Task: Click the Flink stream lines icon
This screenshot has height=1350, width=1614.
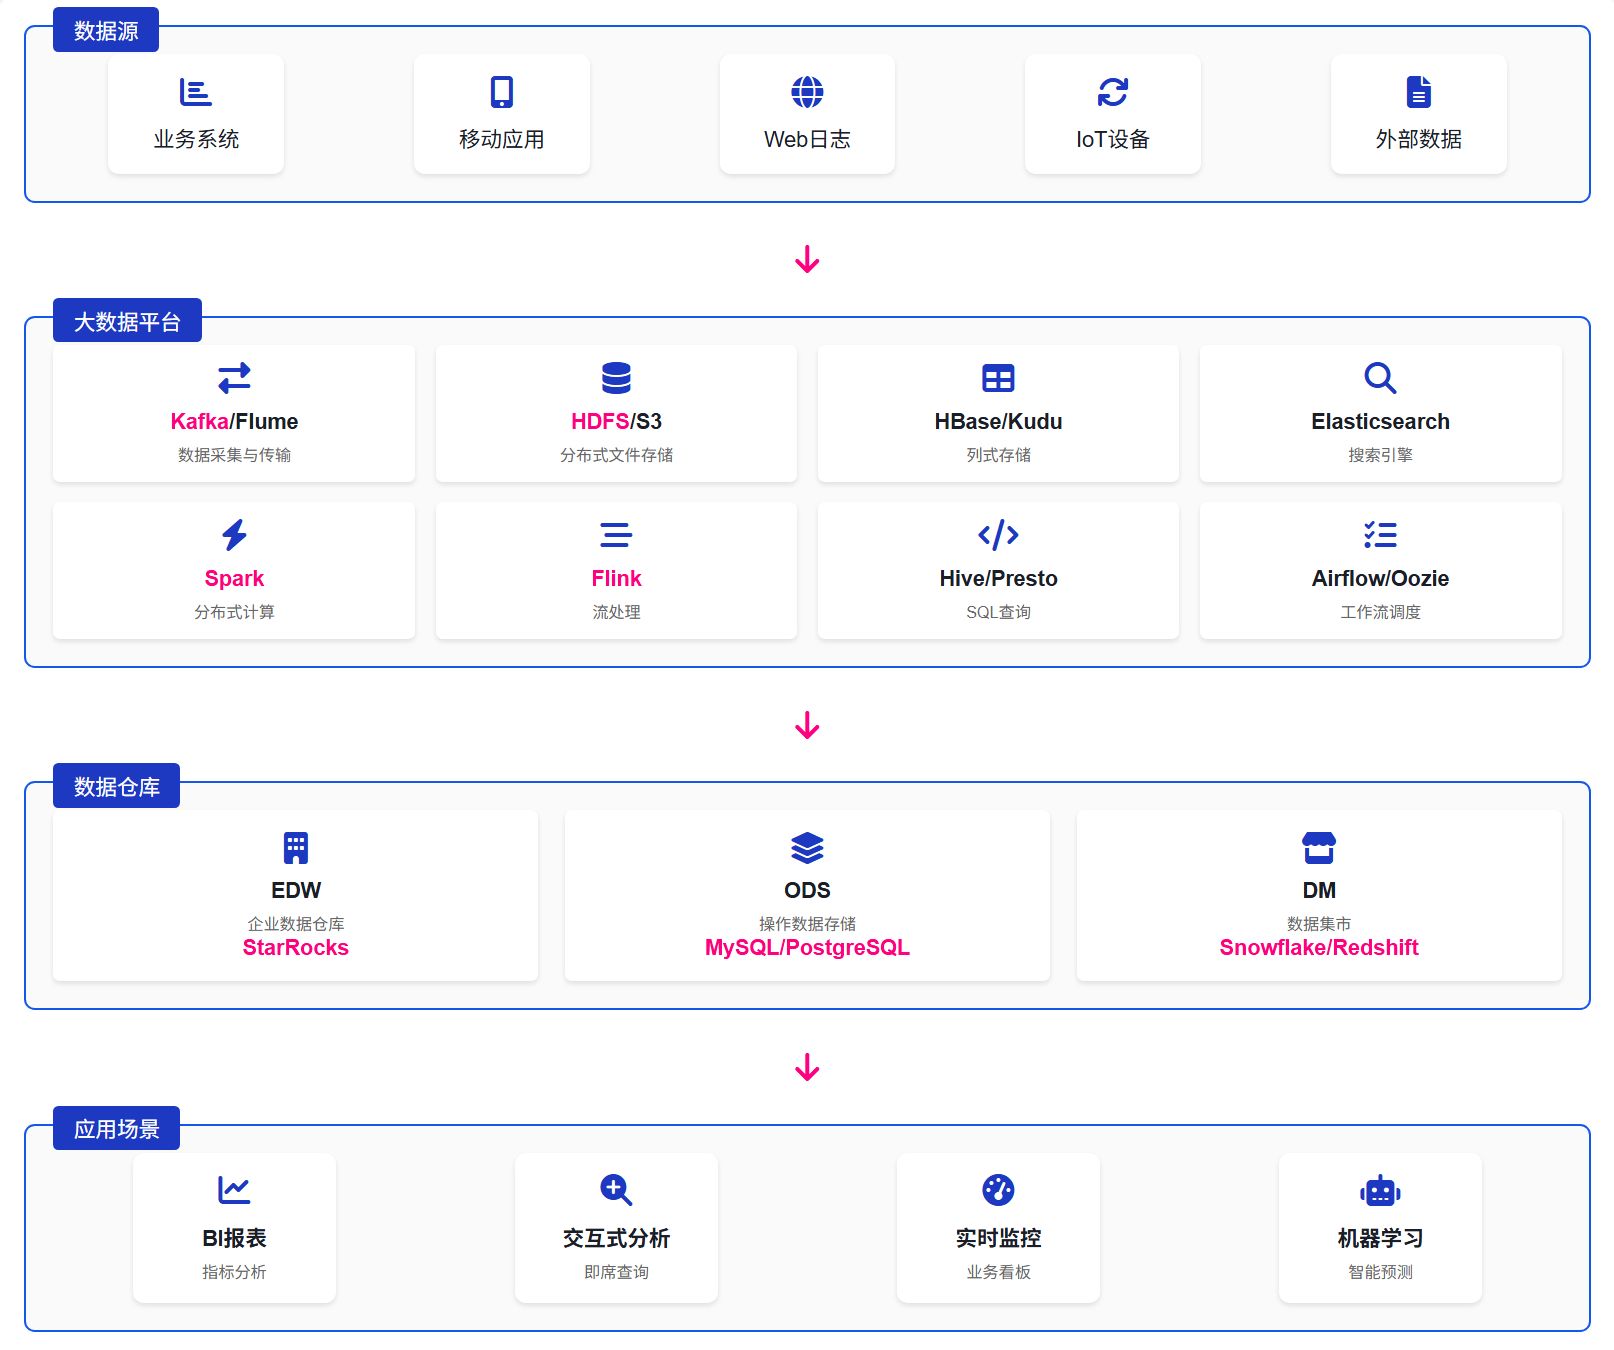Action: tap(616, 535)
